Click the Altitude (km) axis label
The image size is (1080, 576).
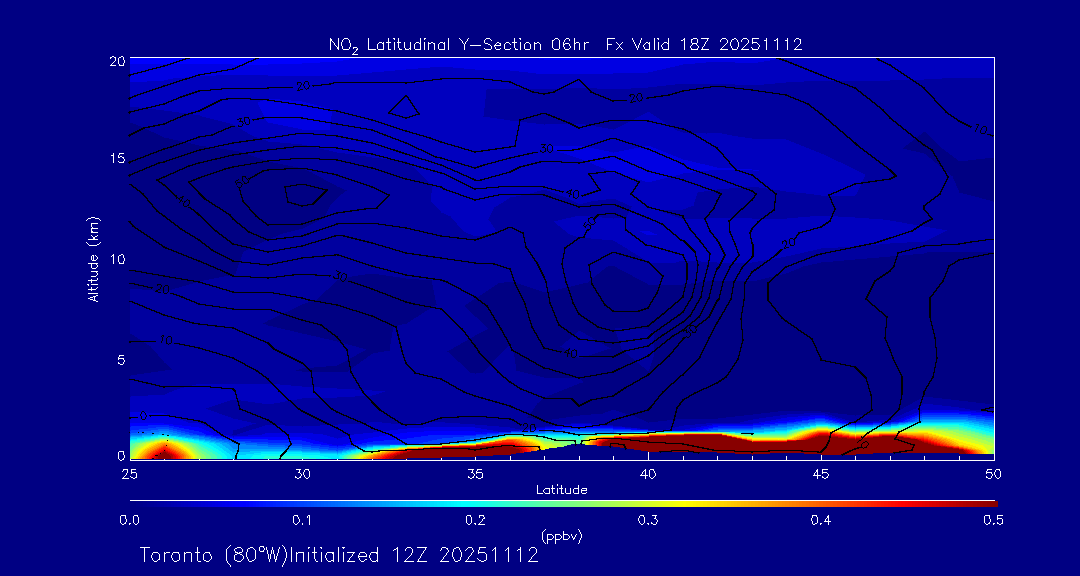pos(93,258)
